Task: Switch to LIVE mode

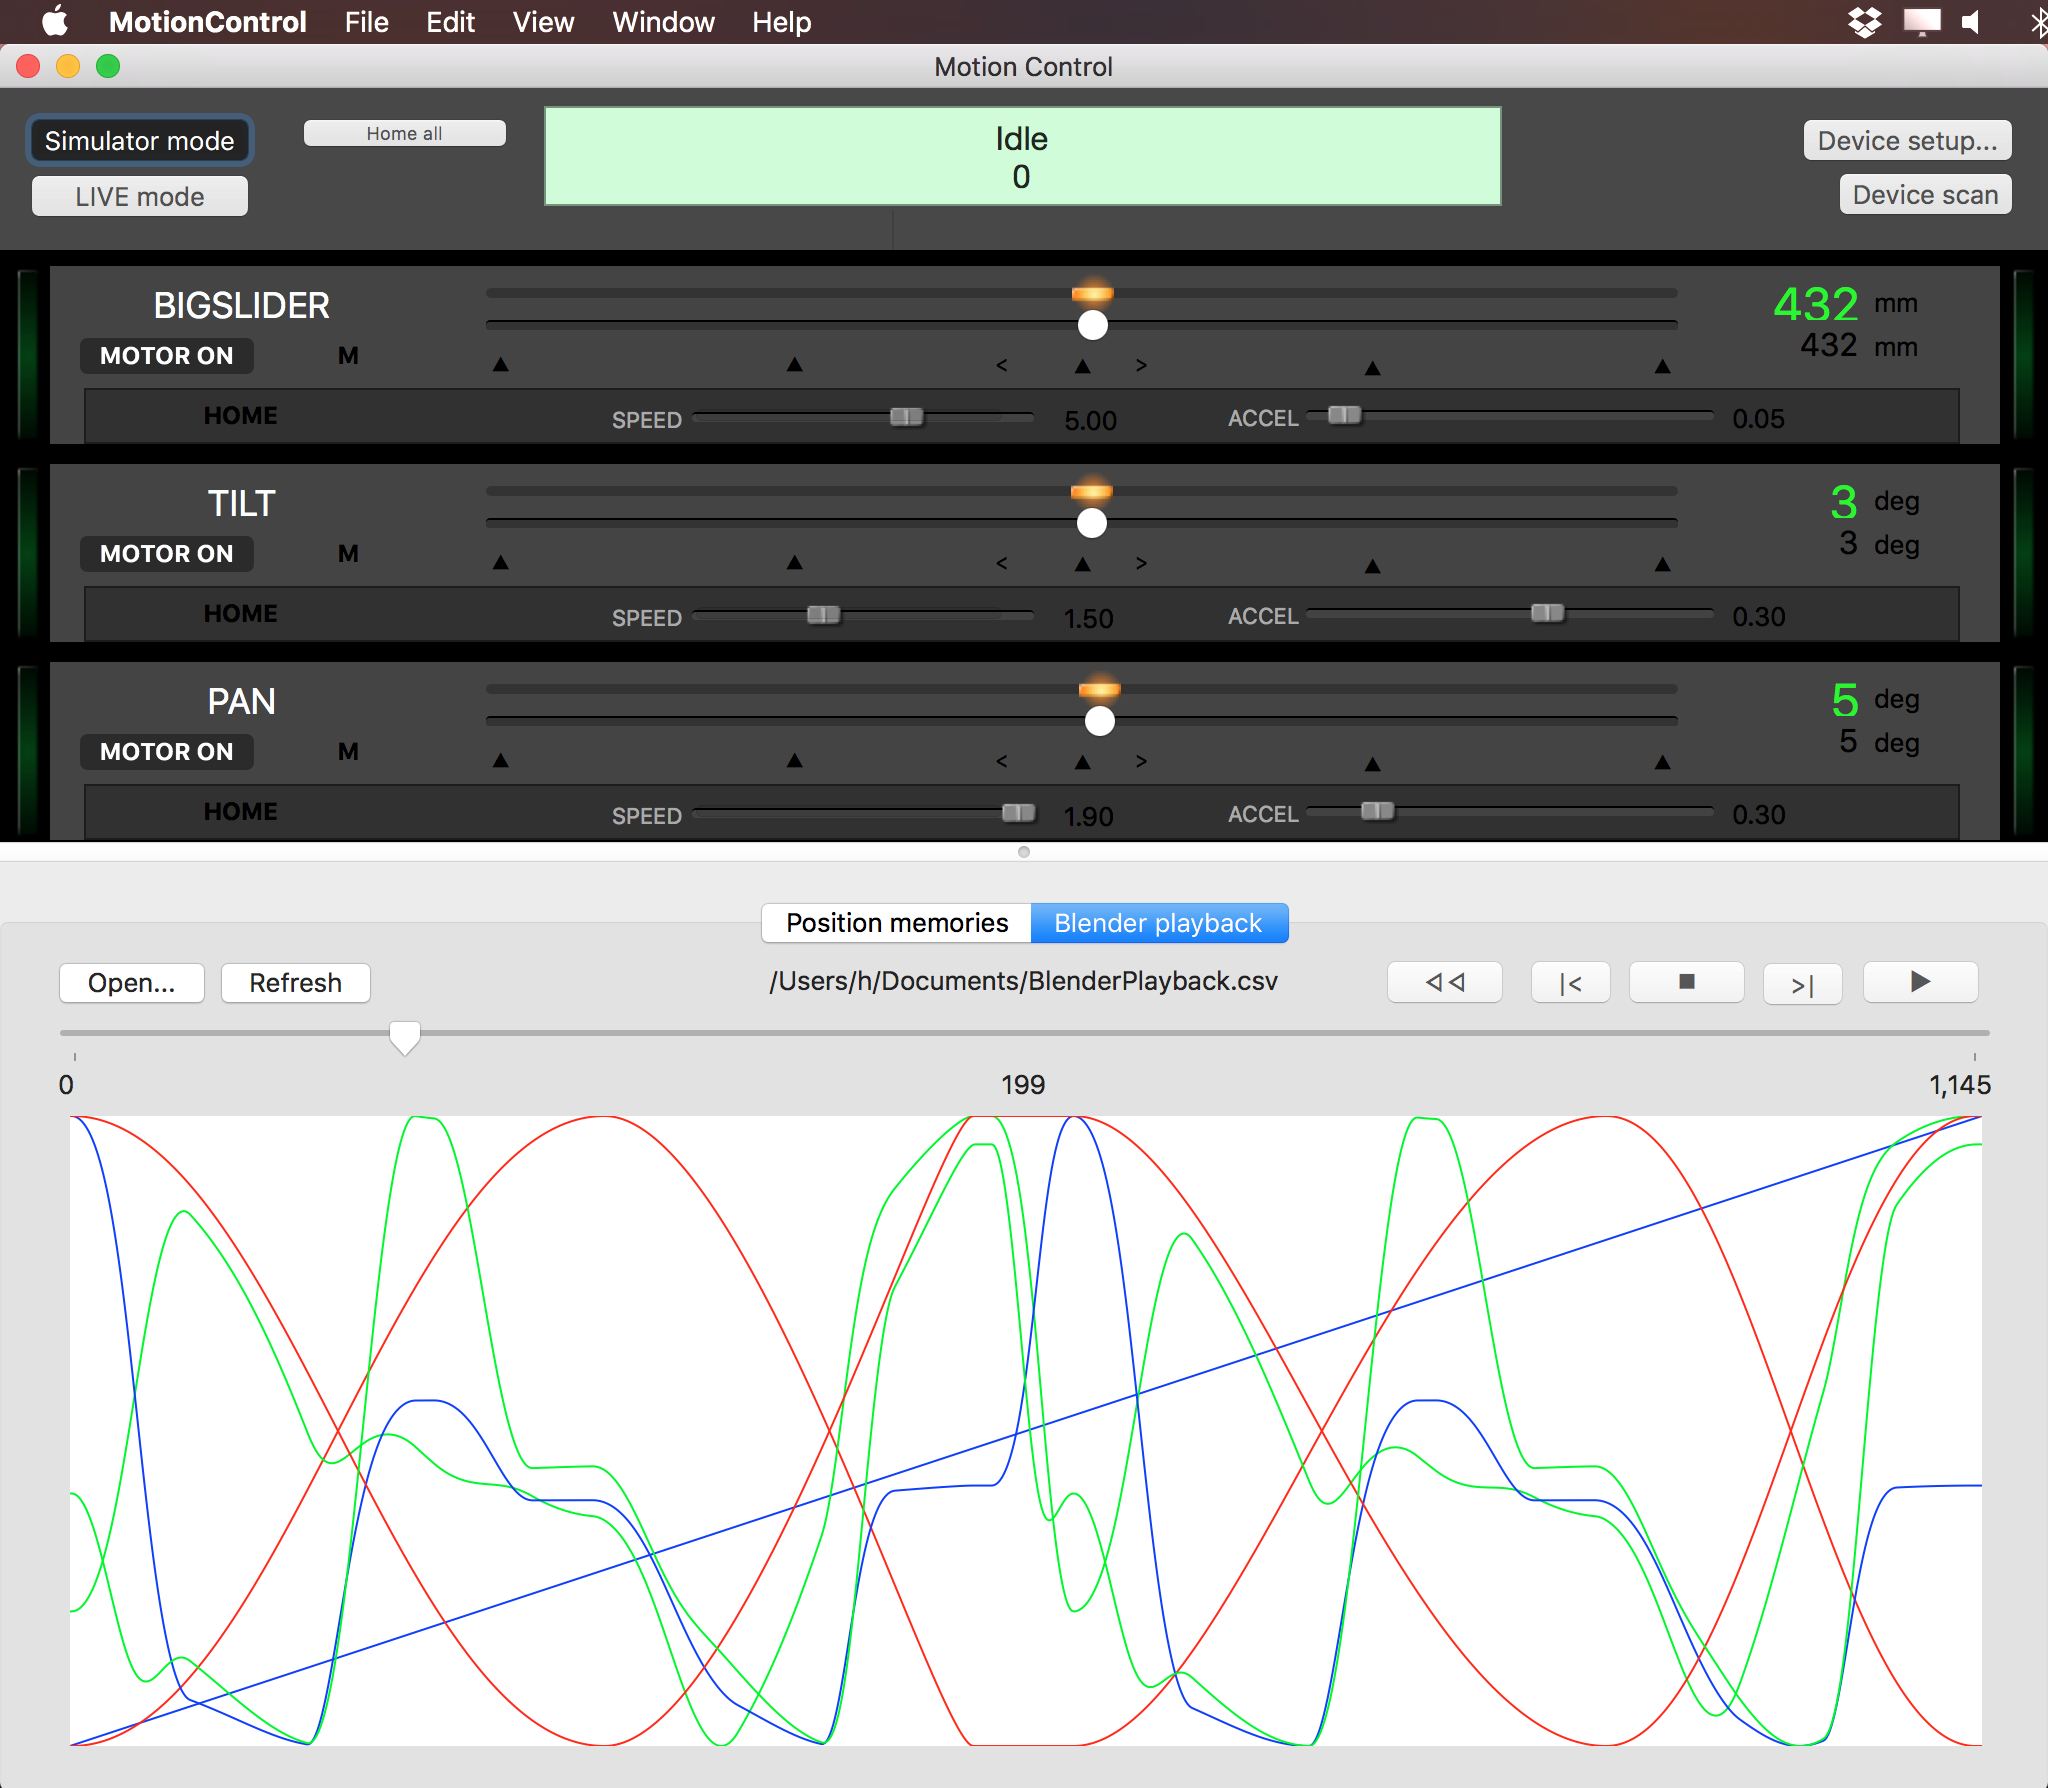Action: pos(140,197)
